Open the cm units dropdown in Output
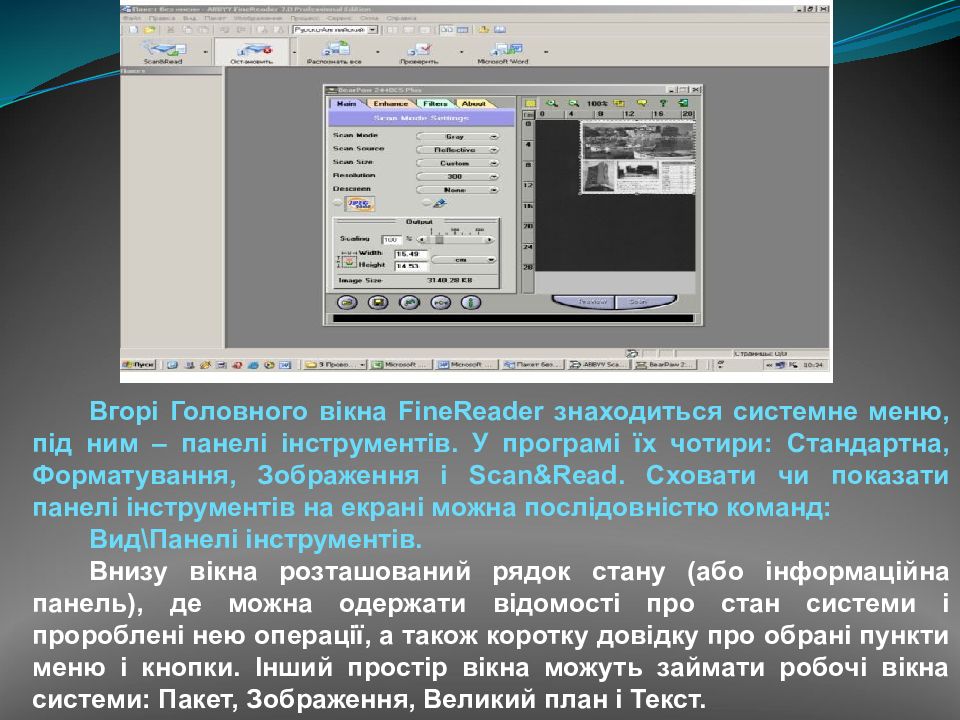This screenshot has height=720, width=960. (463, 260)
